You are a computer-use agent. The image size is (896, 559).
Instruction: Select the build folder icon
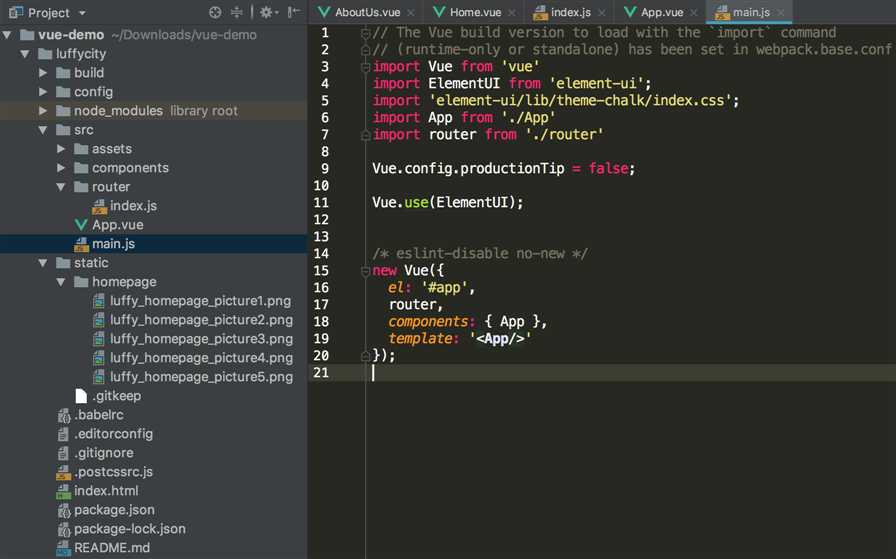pyautogui.click(x=63, y=73)
